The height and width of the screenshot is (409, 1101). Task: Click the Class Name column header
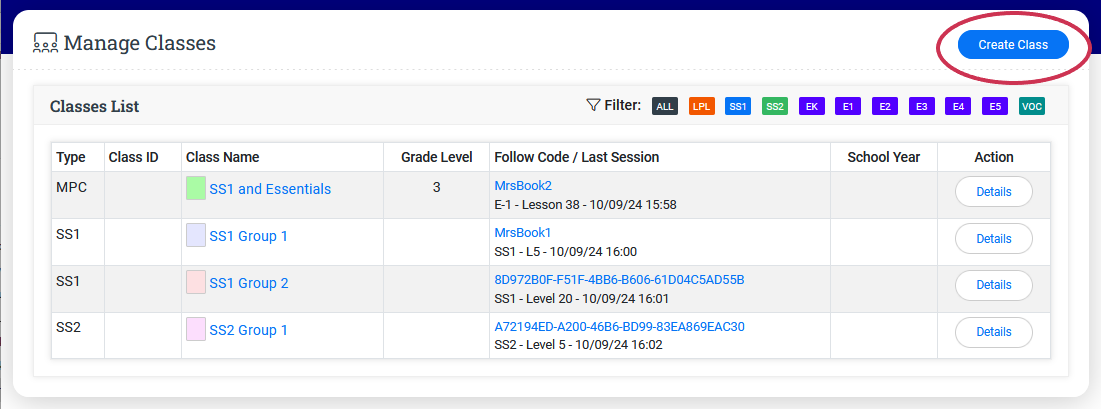(x=222, y=157)
